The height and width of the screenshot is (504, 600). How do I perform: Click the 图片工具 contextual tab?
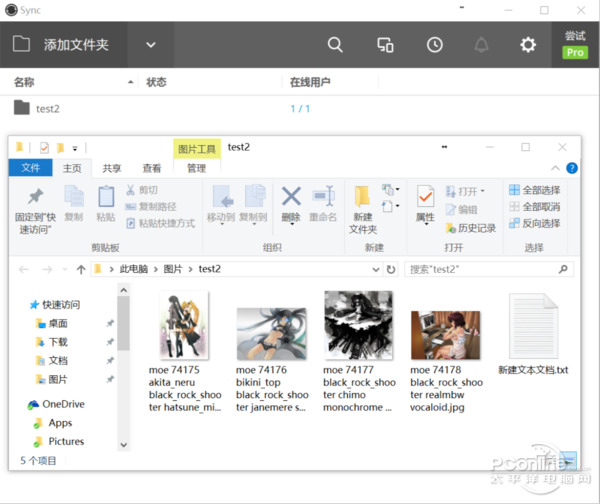[197, 149]
